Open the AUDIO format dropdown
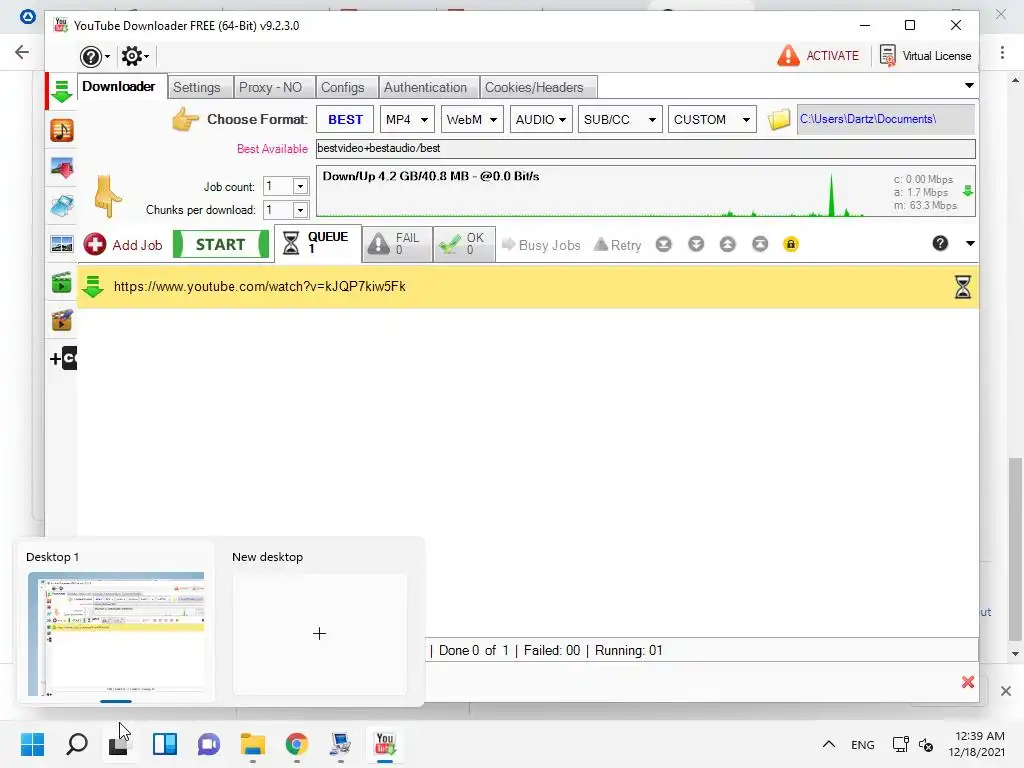The width and height of the screenshot is (1024, 768). (541, 120)
